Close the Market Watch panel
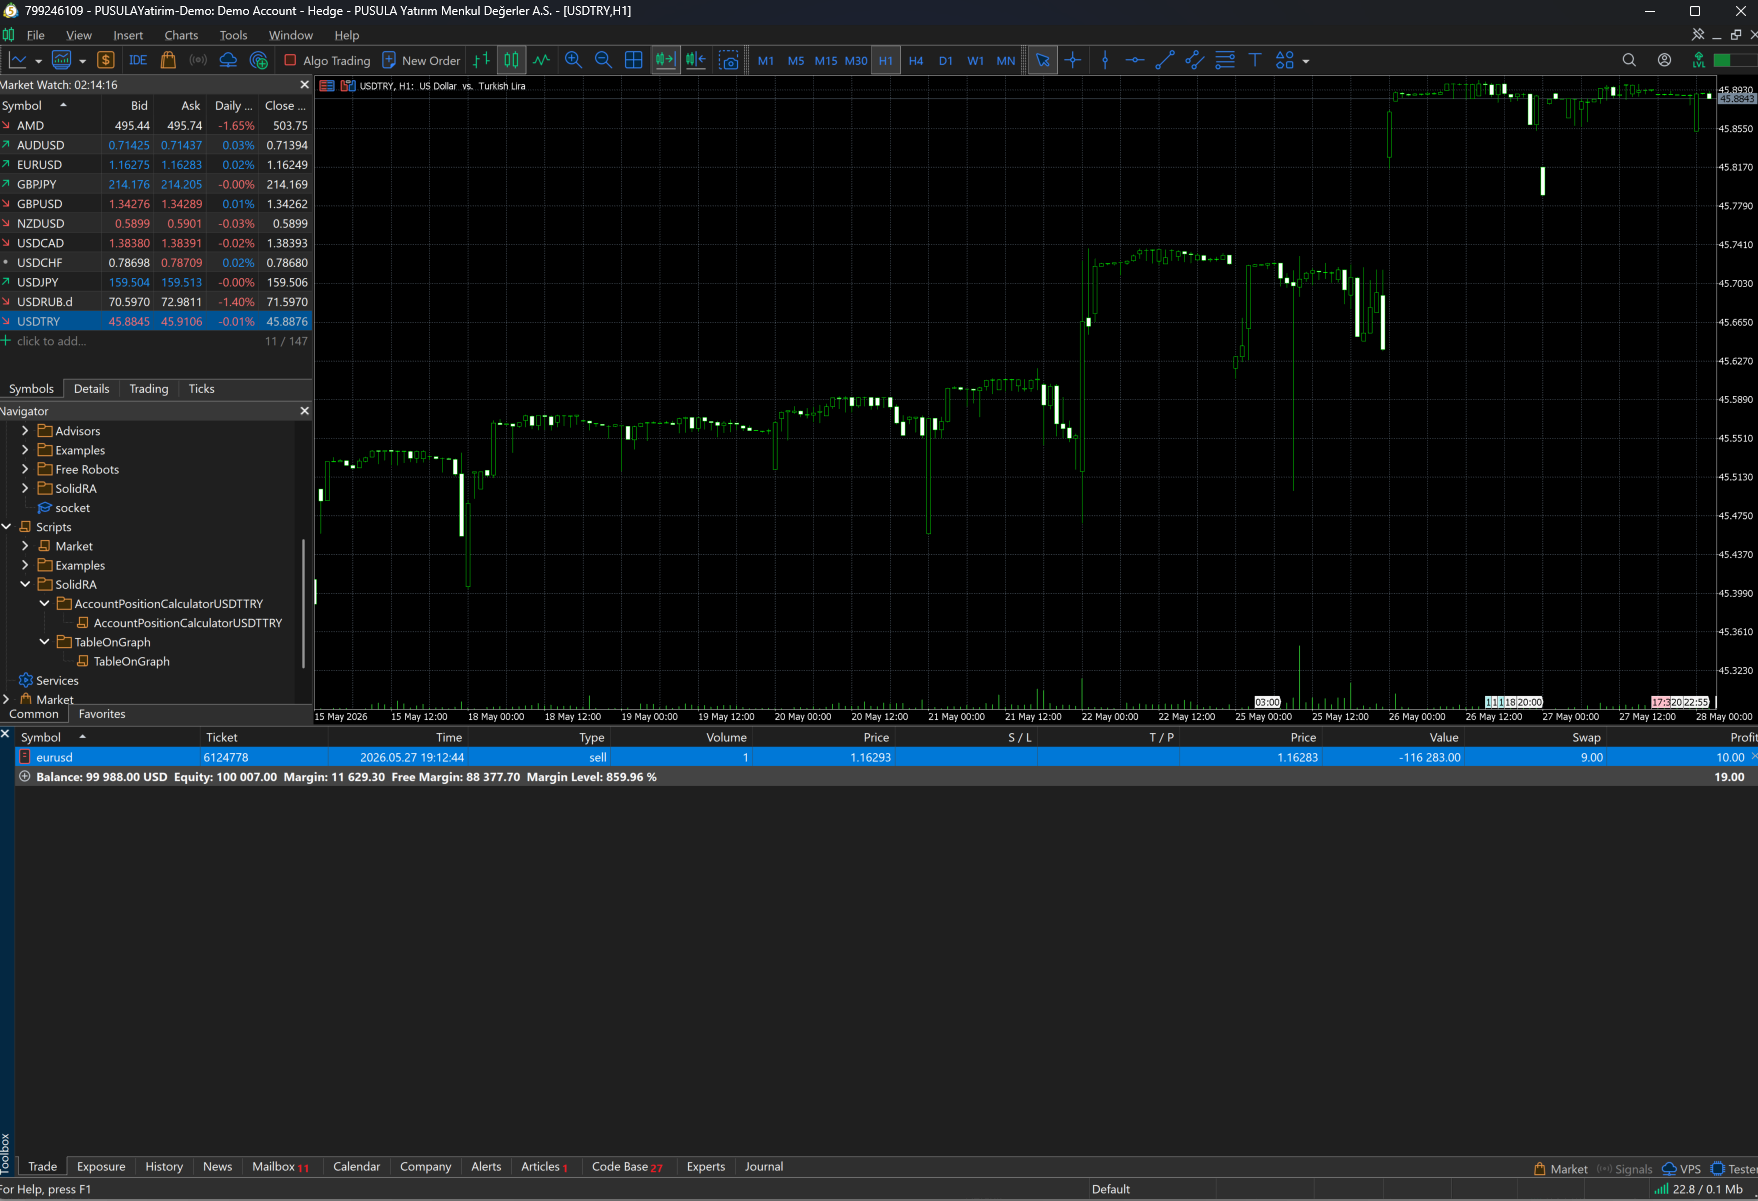The width and height of the screenshot is (1758, 1201). click(305, 85)
